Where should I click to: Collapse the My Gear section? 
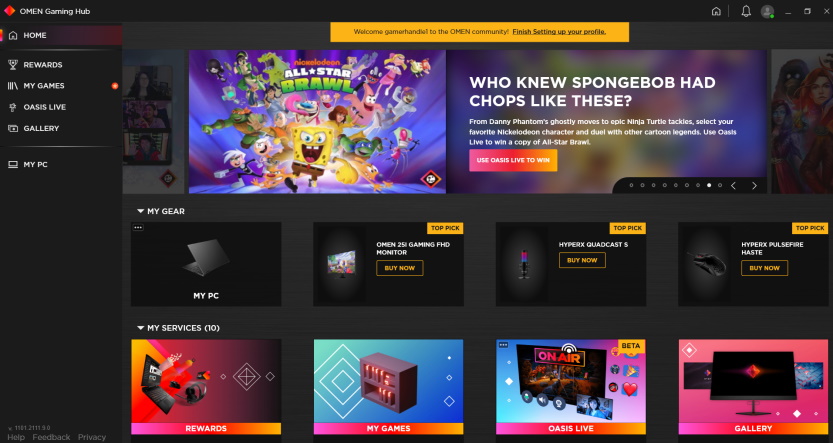140,211
